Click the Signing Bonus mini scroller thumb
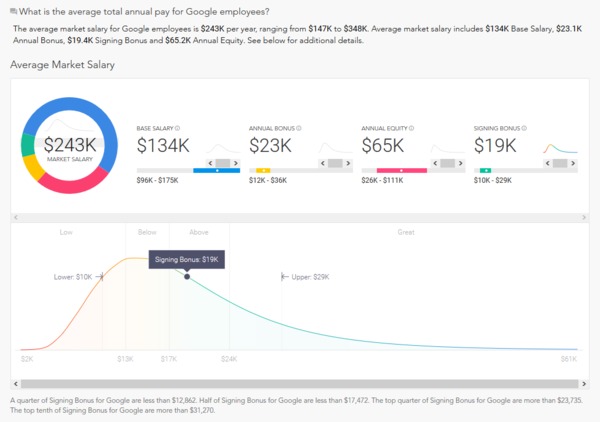 560,163
